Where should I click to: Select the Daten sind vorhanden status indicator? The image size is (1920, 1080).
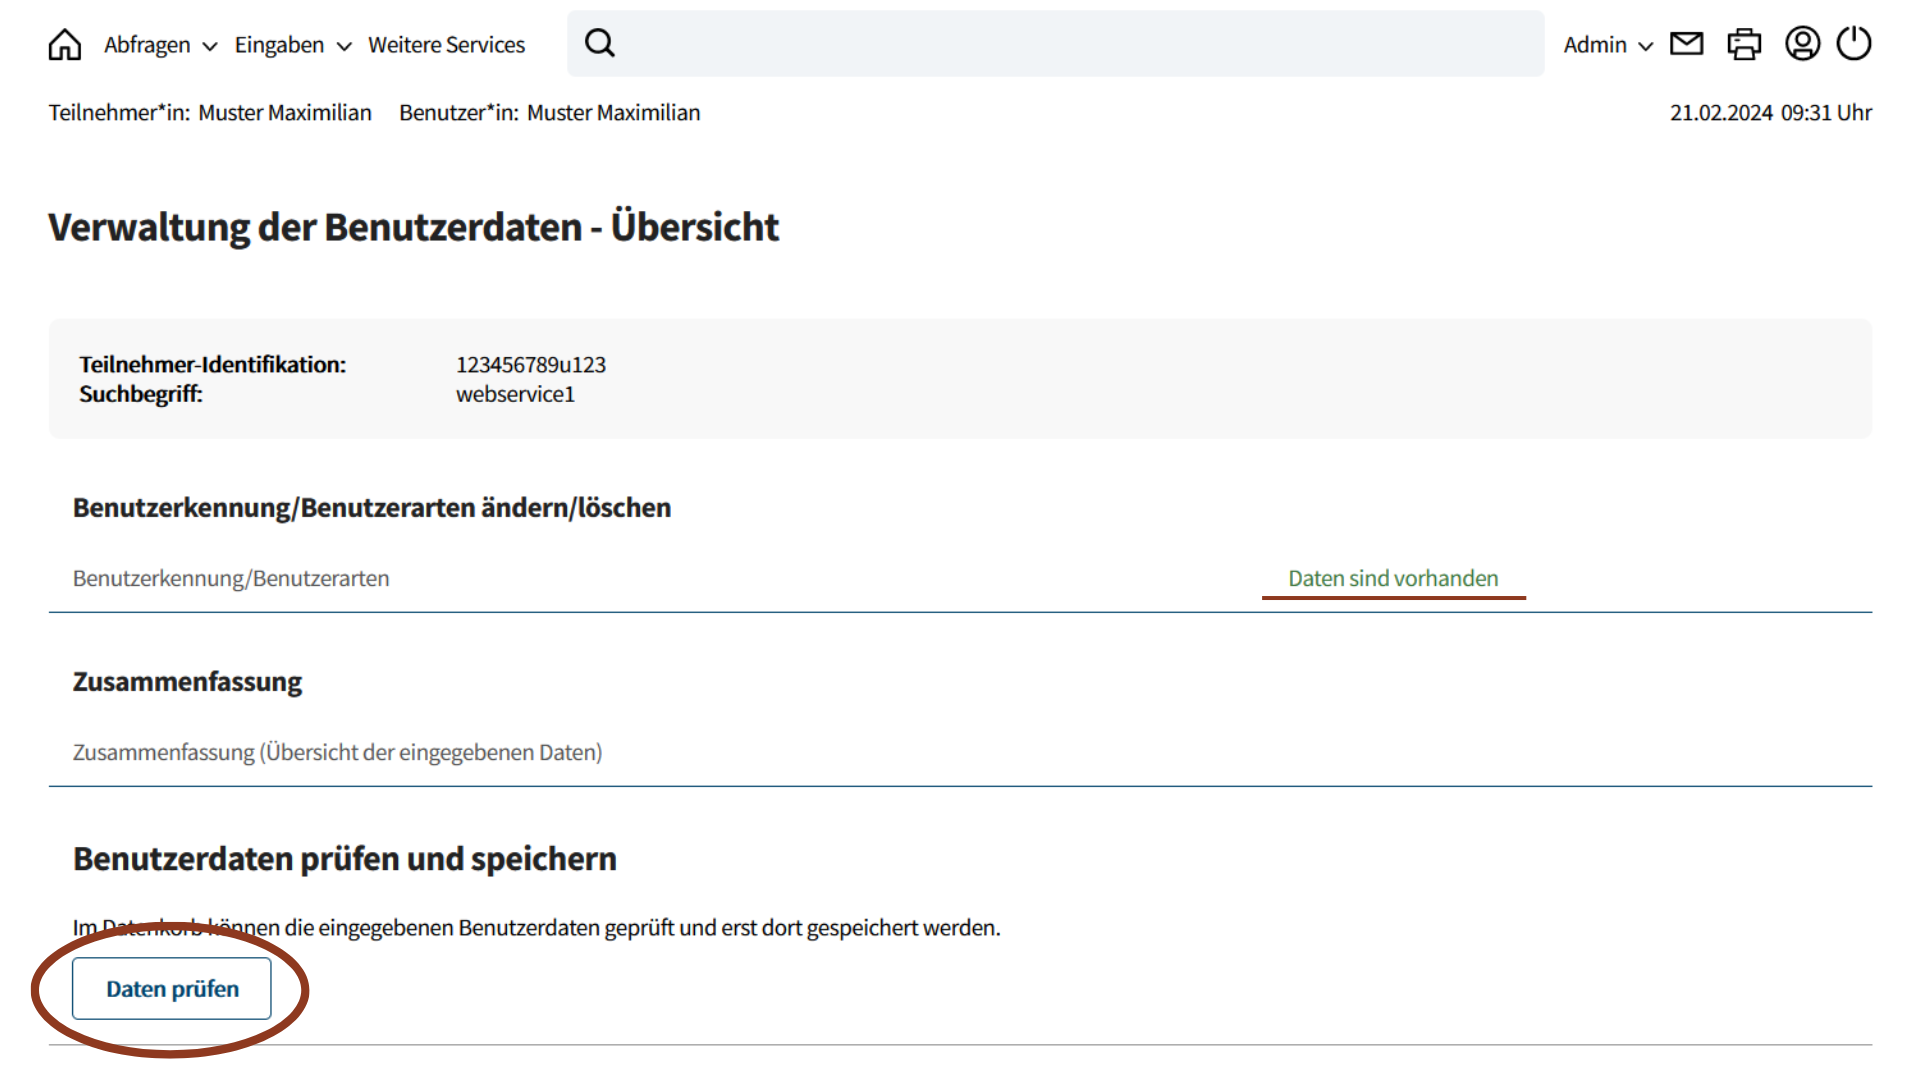point(1391,578)
